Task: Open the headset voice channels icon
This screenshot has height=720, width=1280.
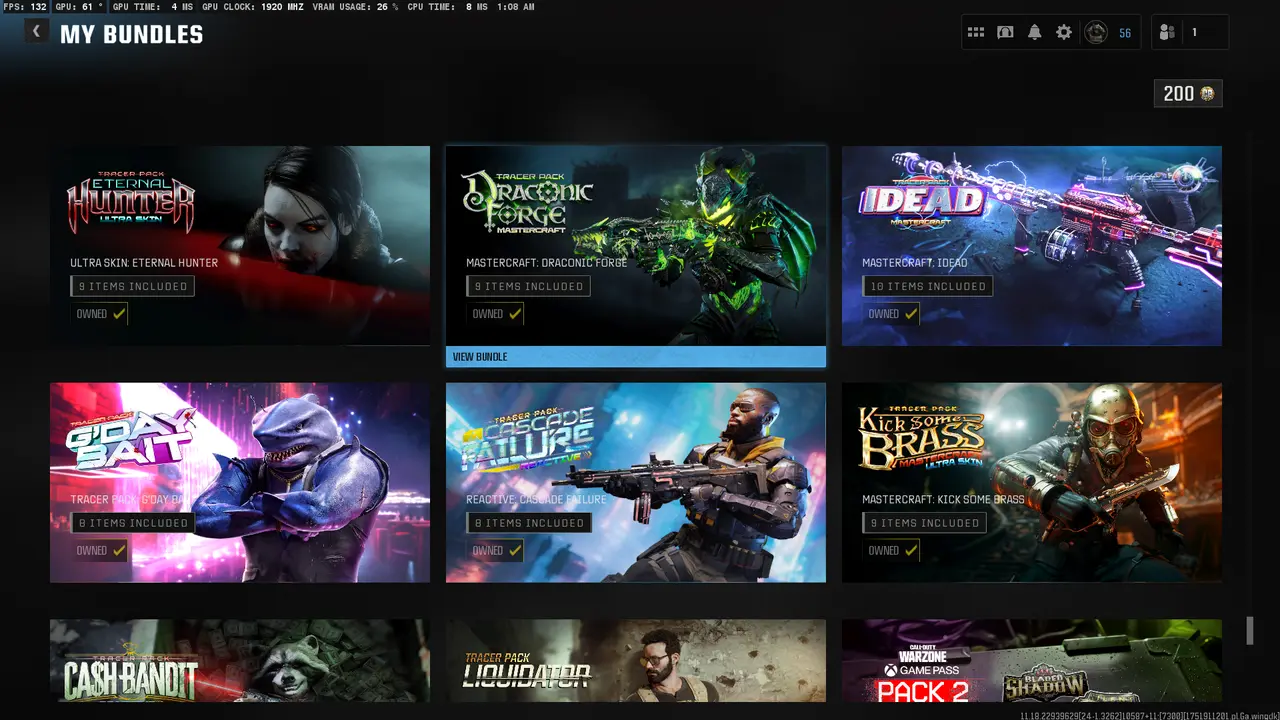Action: [x=1005, y=33]
